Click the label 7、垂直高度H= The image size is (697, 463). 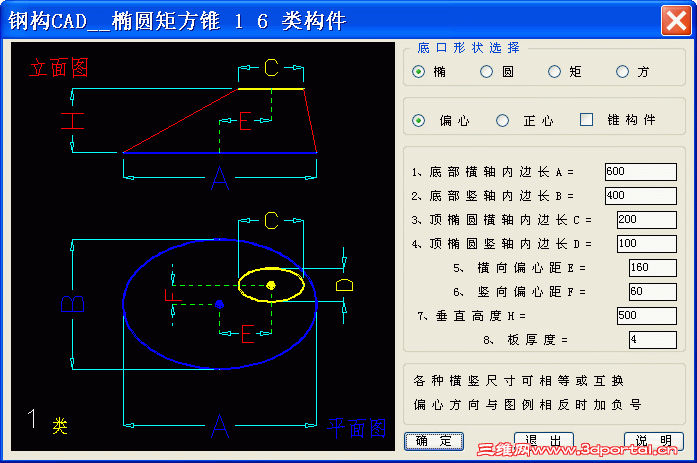tap(471, 316)
